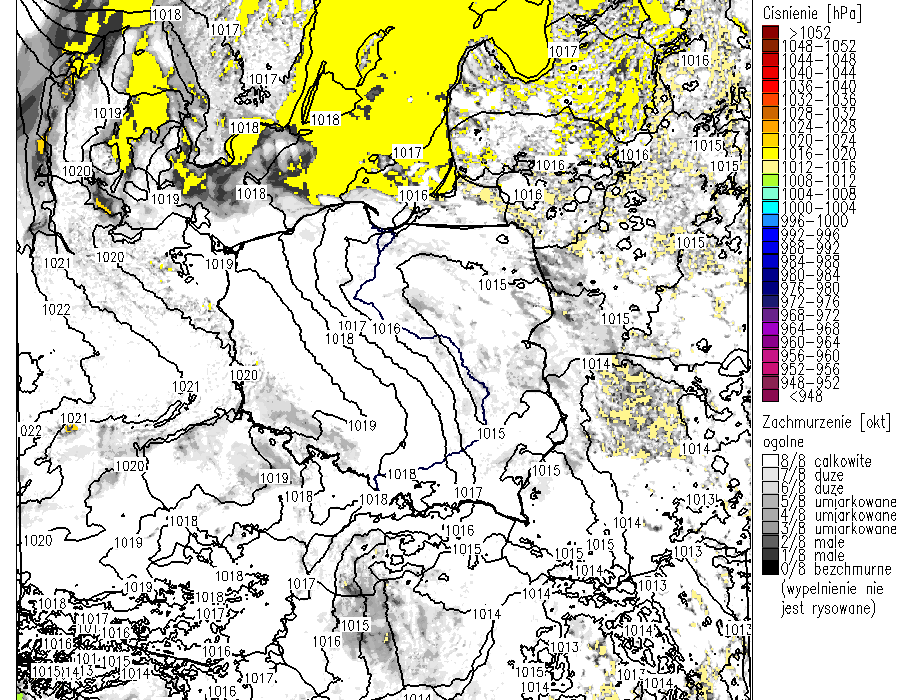Select the 1048-1052 hPa pressure swatch
900x700 pixels.
coord(770,46)
